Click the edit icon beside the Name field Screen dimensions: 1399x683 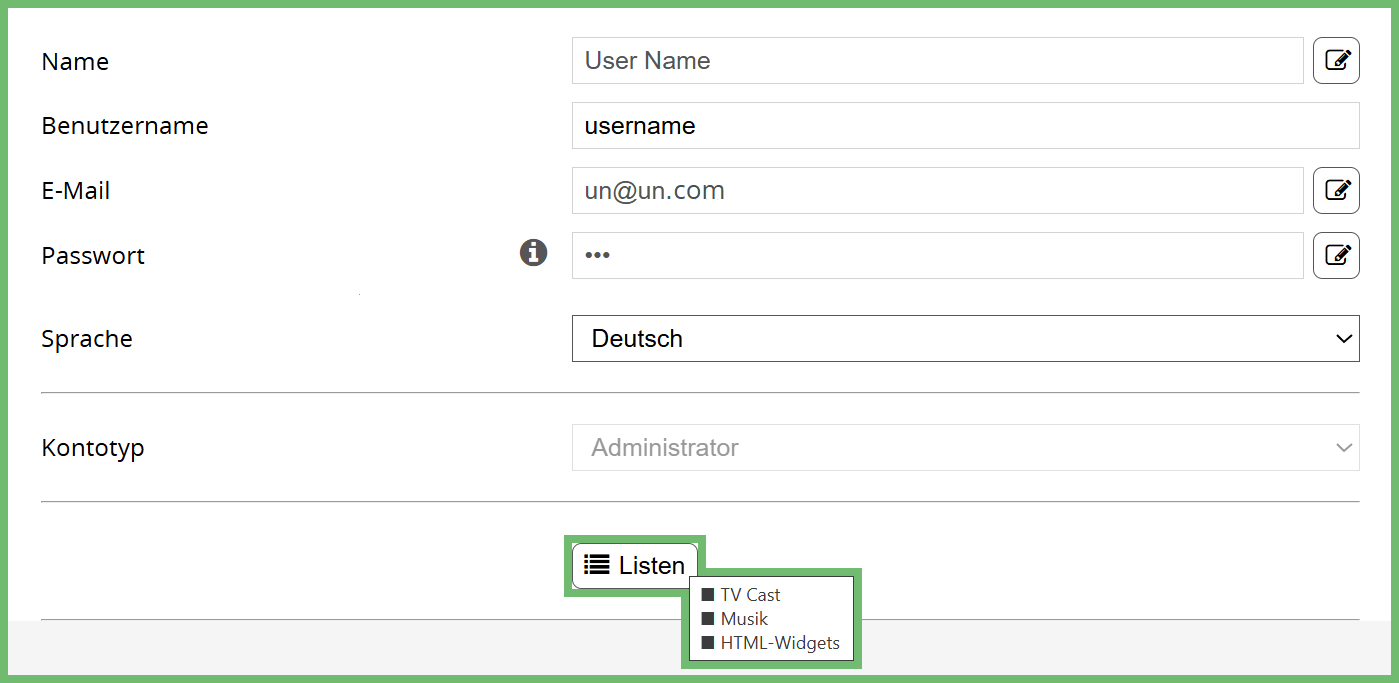pyautogui.click(x=1336, y=61)
